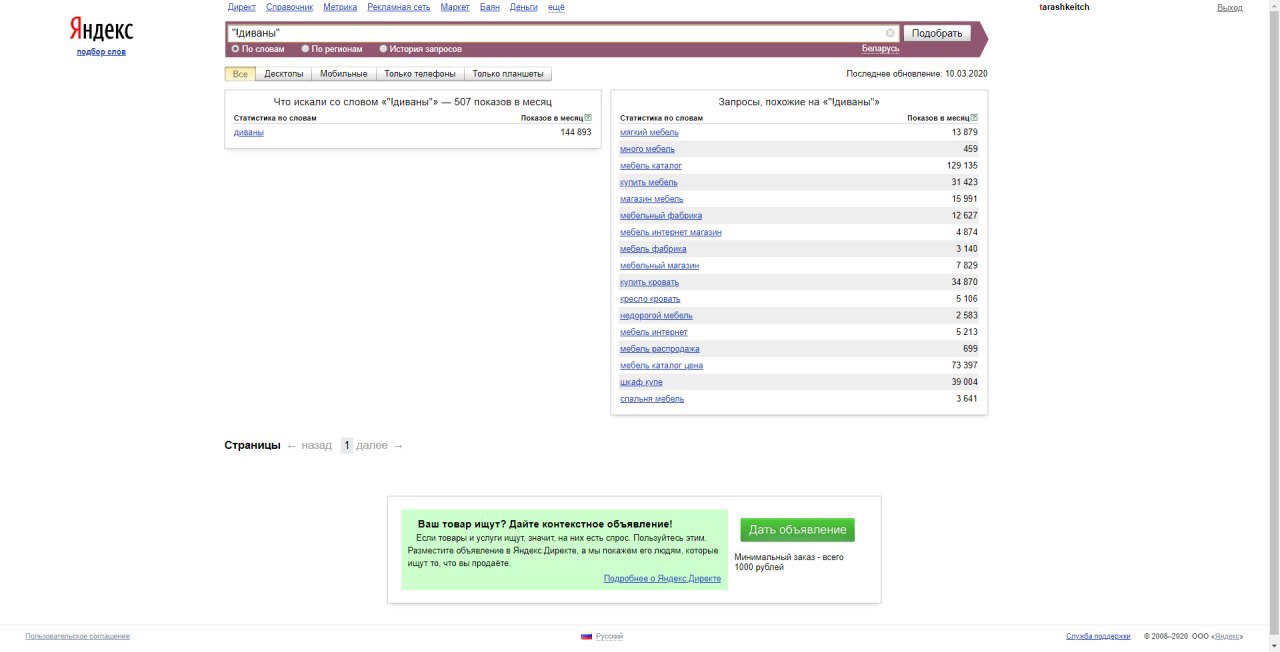Open 'Пользовательское соглашение' footer link
1280x652 pixels.
pyautogui.click(x=78, y=636)
